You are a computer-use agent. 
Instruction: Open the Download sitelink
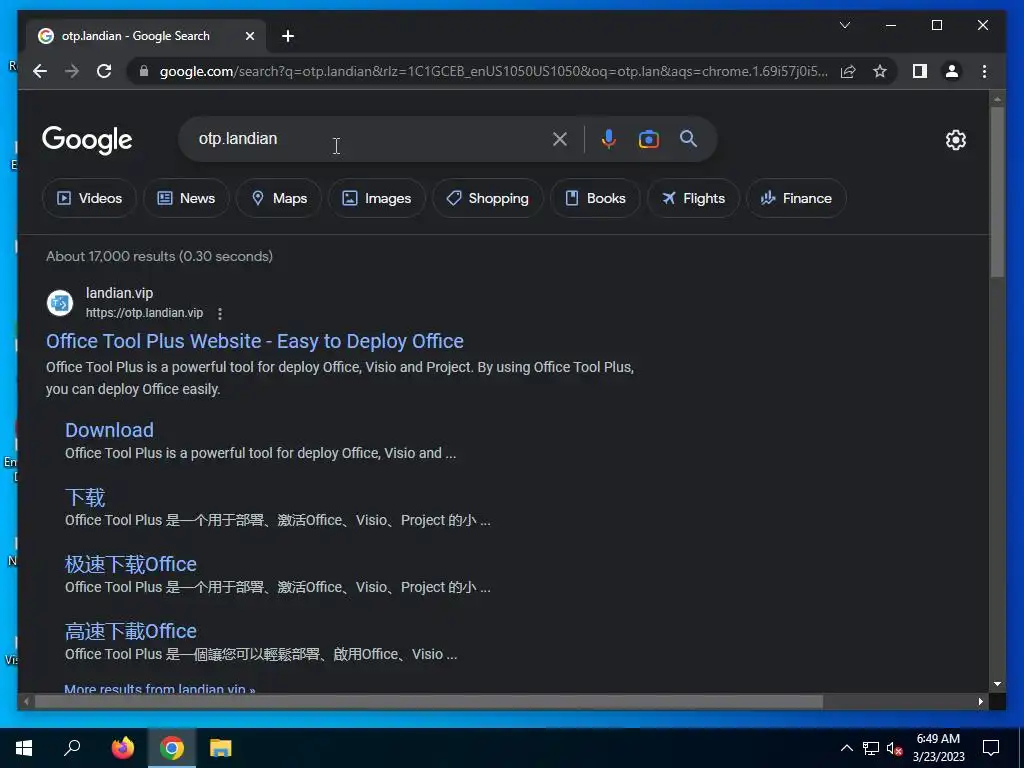tap(109, 430)
